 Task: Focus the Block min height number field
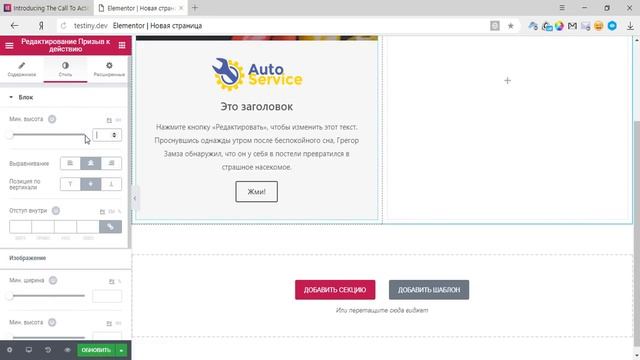click(x=107, y=135)
